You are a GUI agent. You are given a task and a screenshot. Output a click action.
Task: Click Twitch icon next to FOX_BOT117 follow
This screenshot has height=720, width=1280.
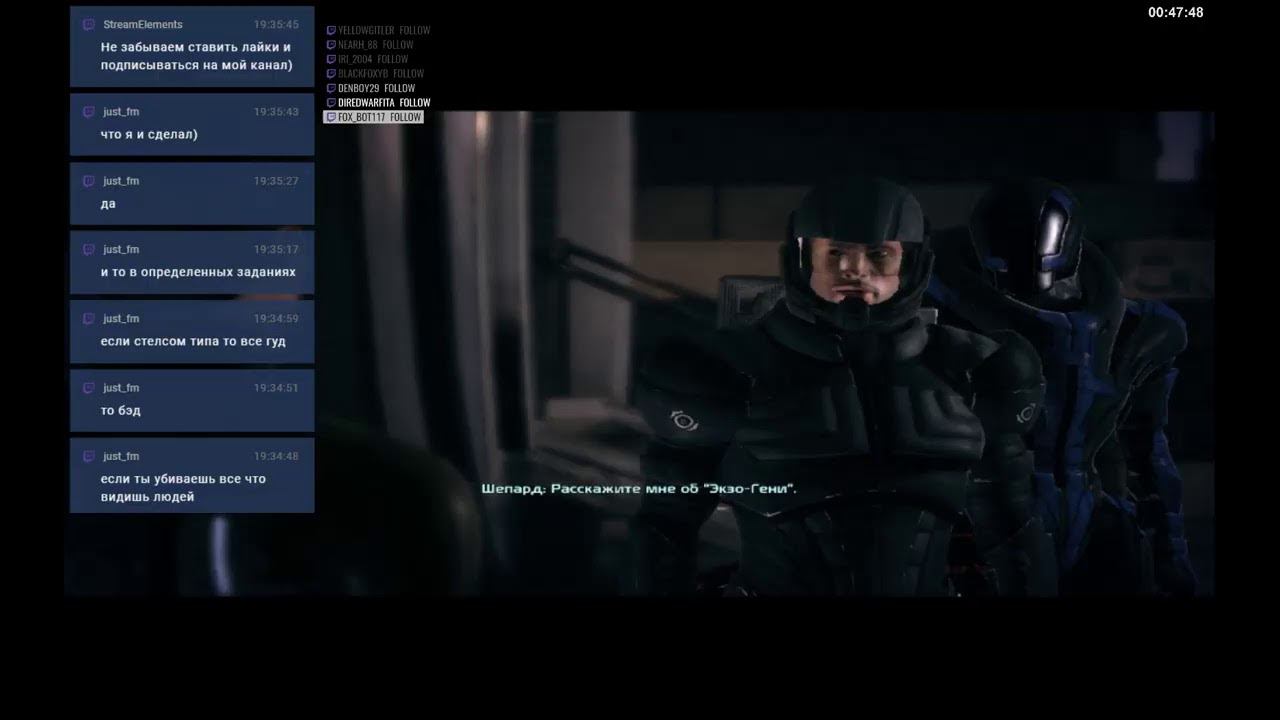(331, 117)
